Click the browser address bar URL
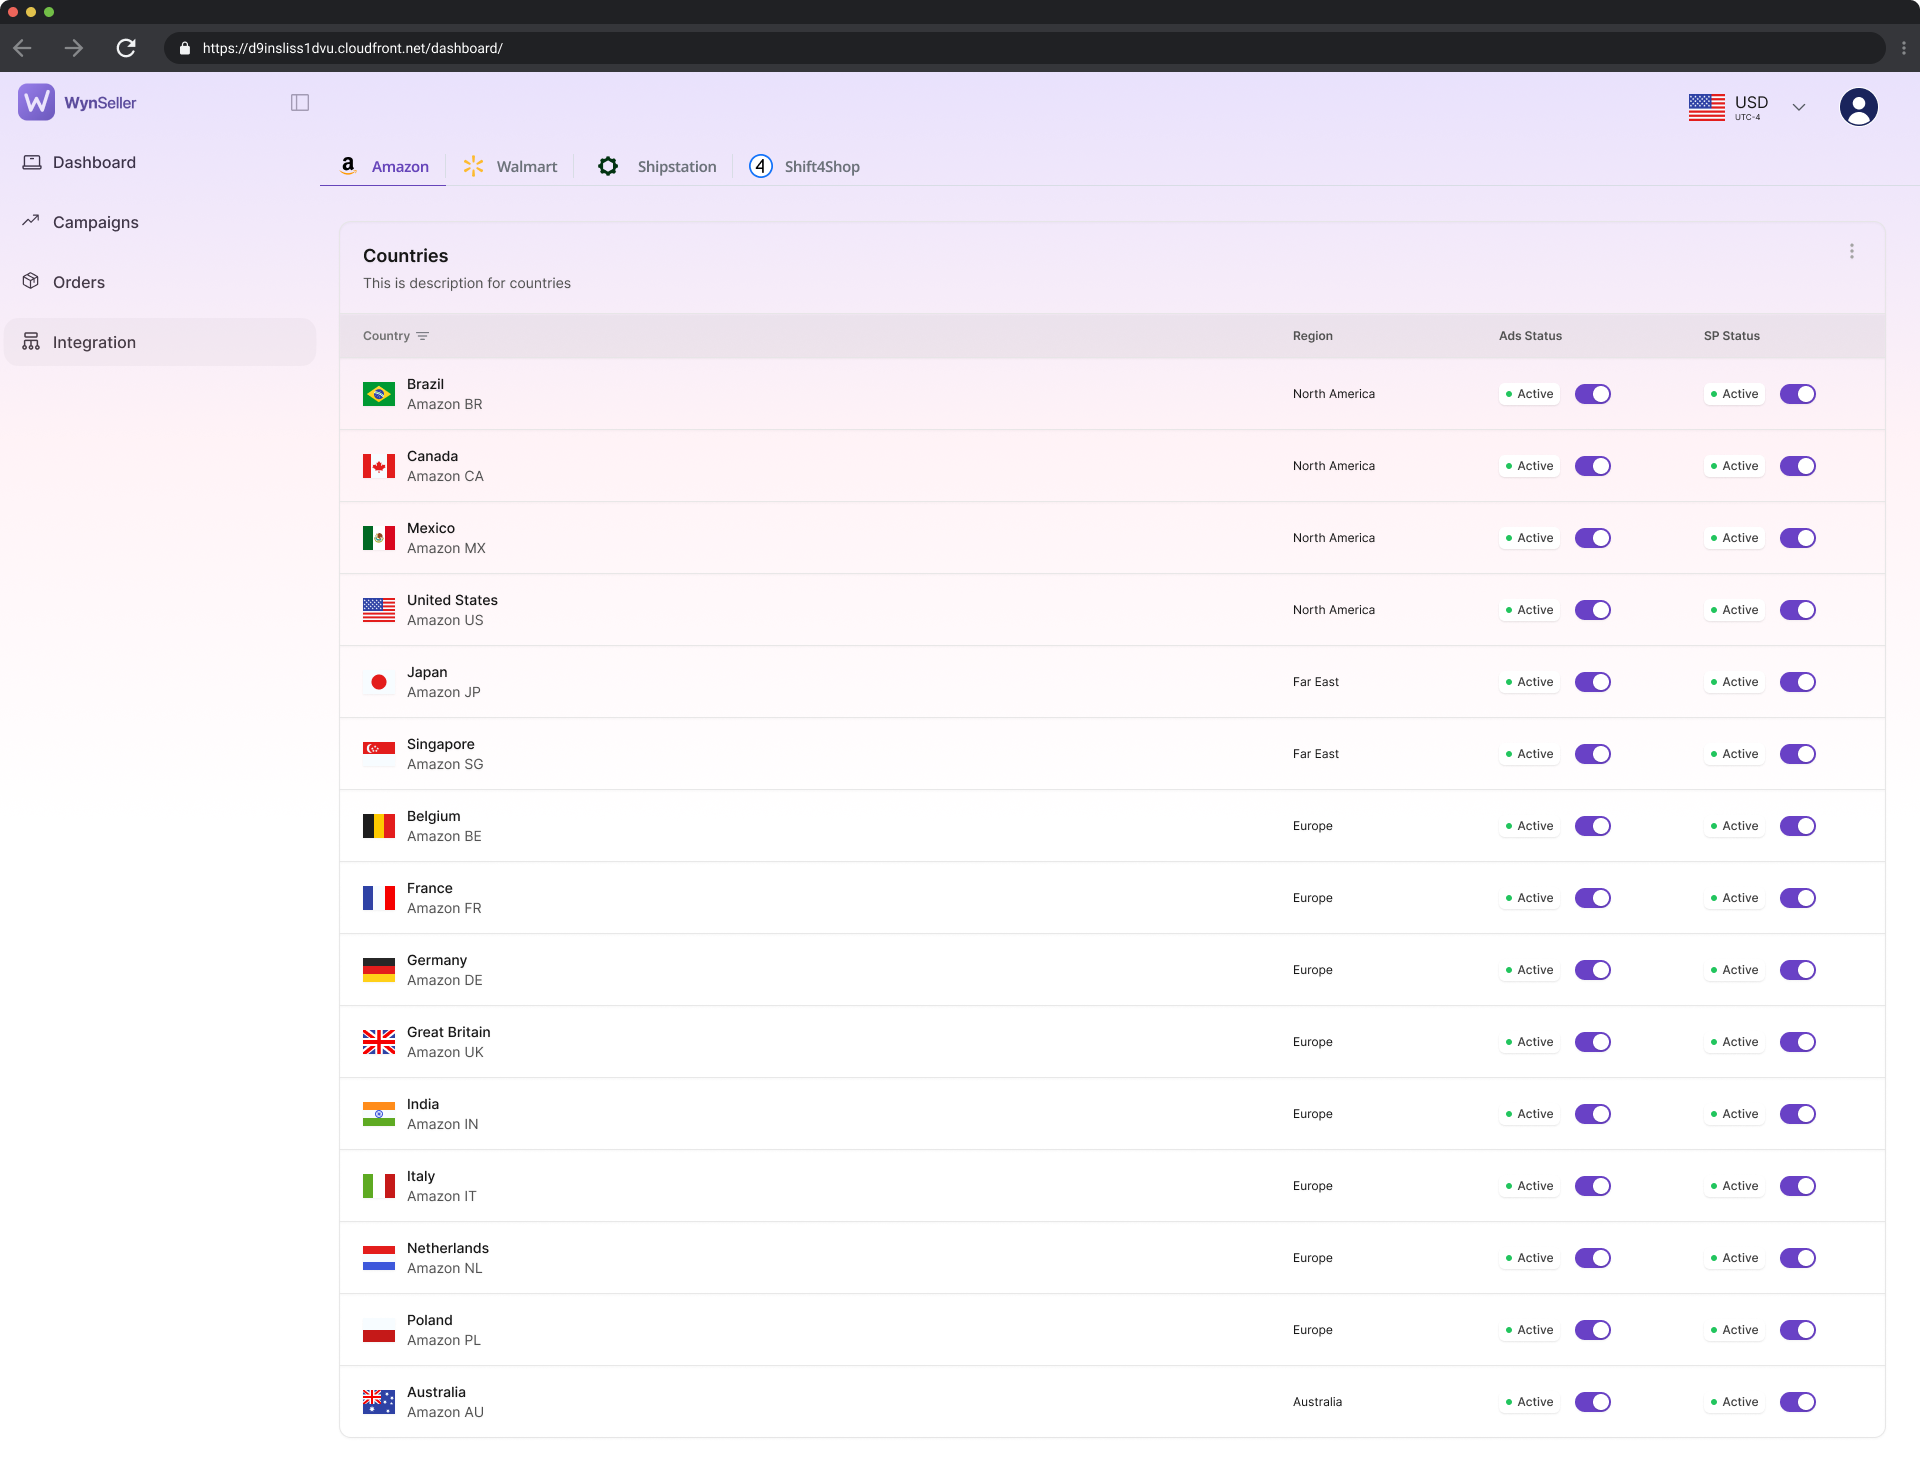Viewport: 1920px width, 1480px height. point(352,48)
